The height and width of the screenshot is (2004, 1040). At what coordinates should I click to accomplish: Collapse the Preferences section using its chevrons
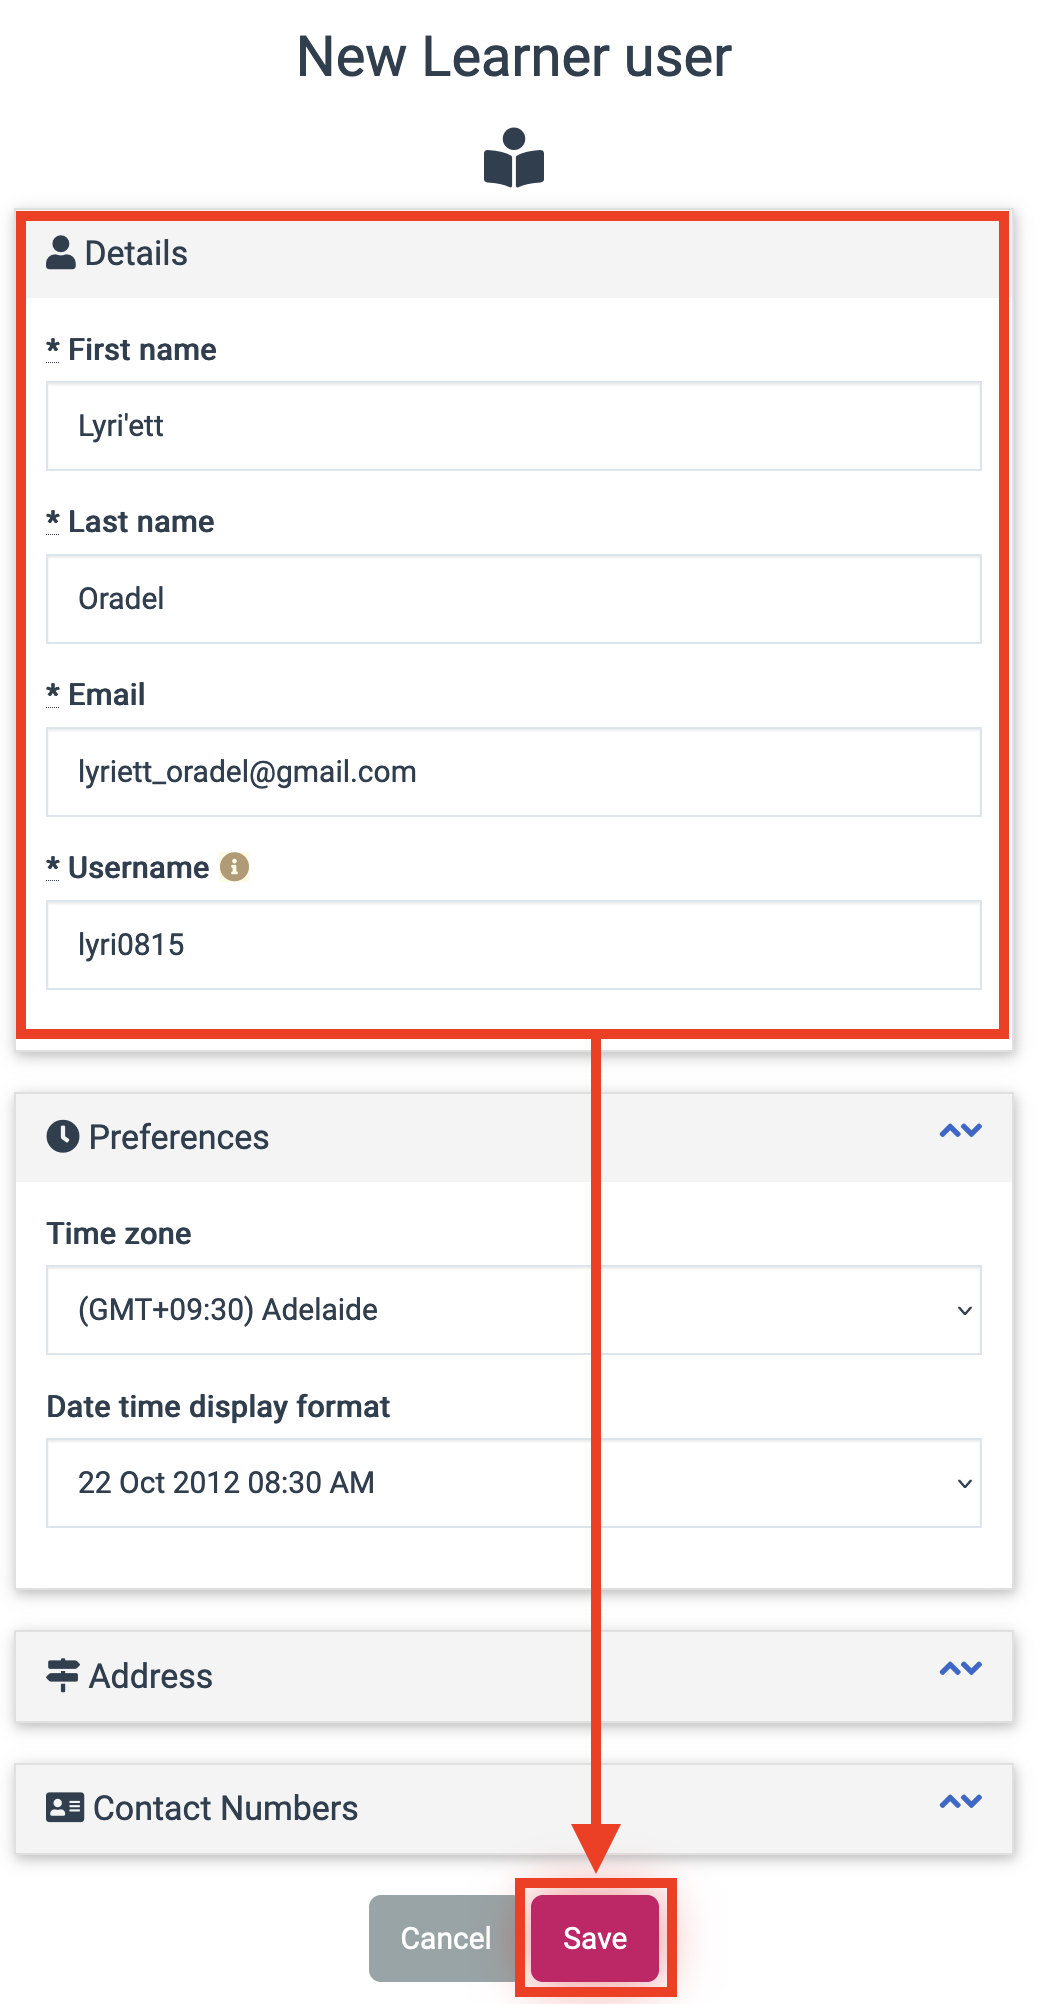coord(961,1131)
